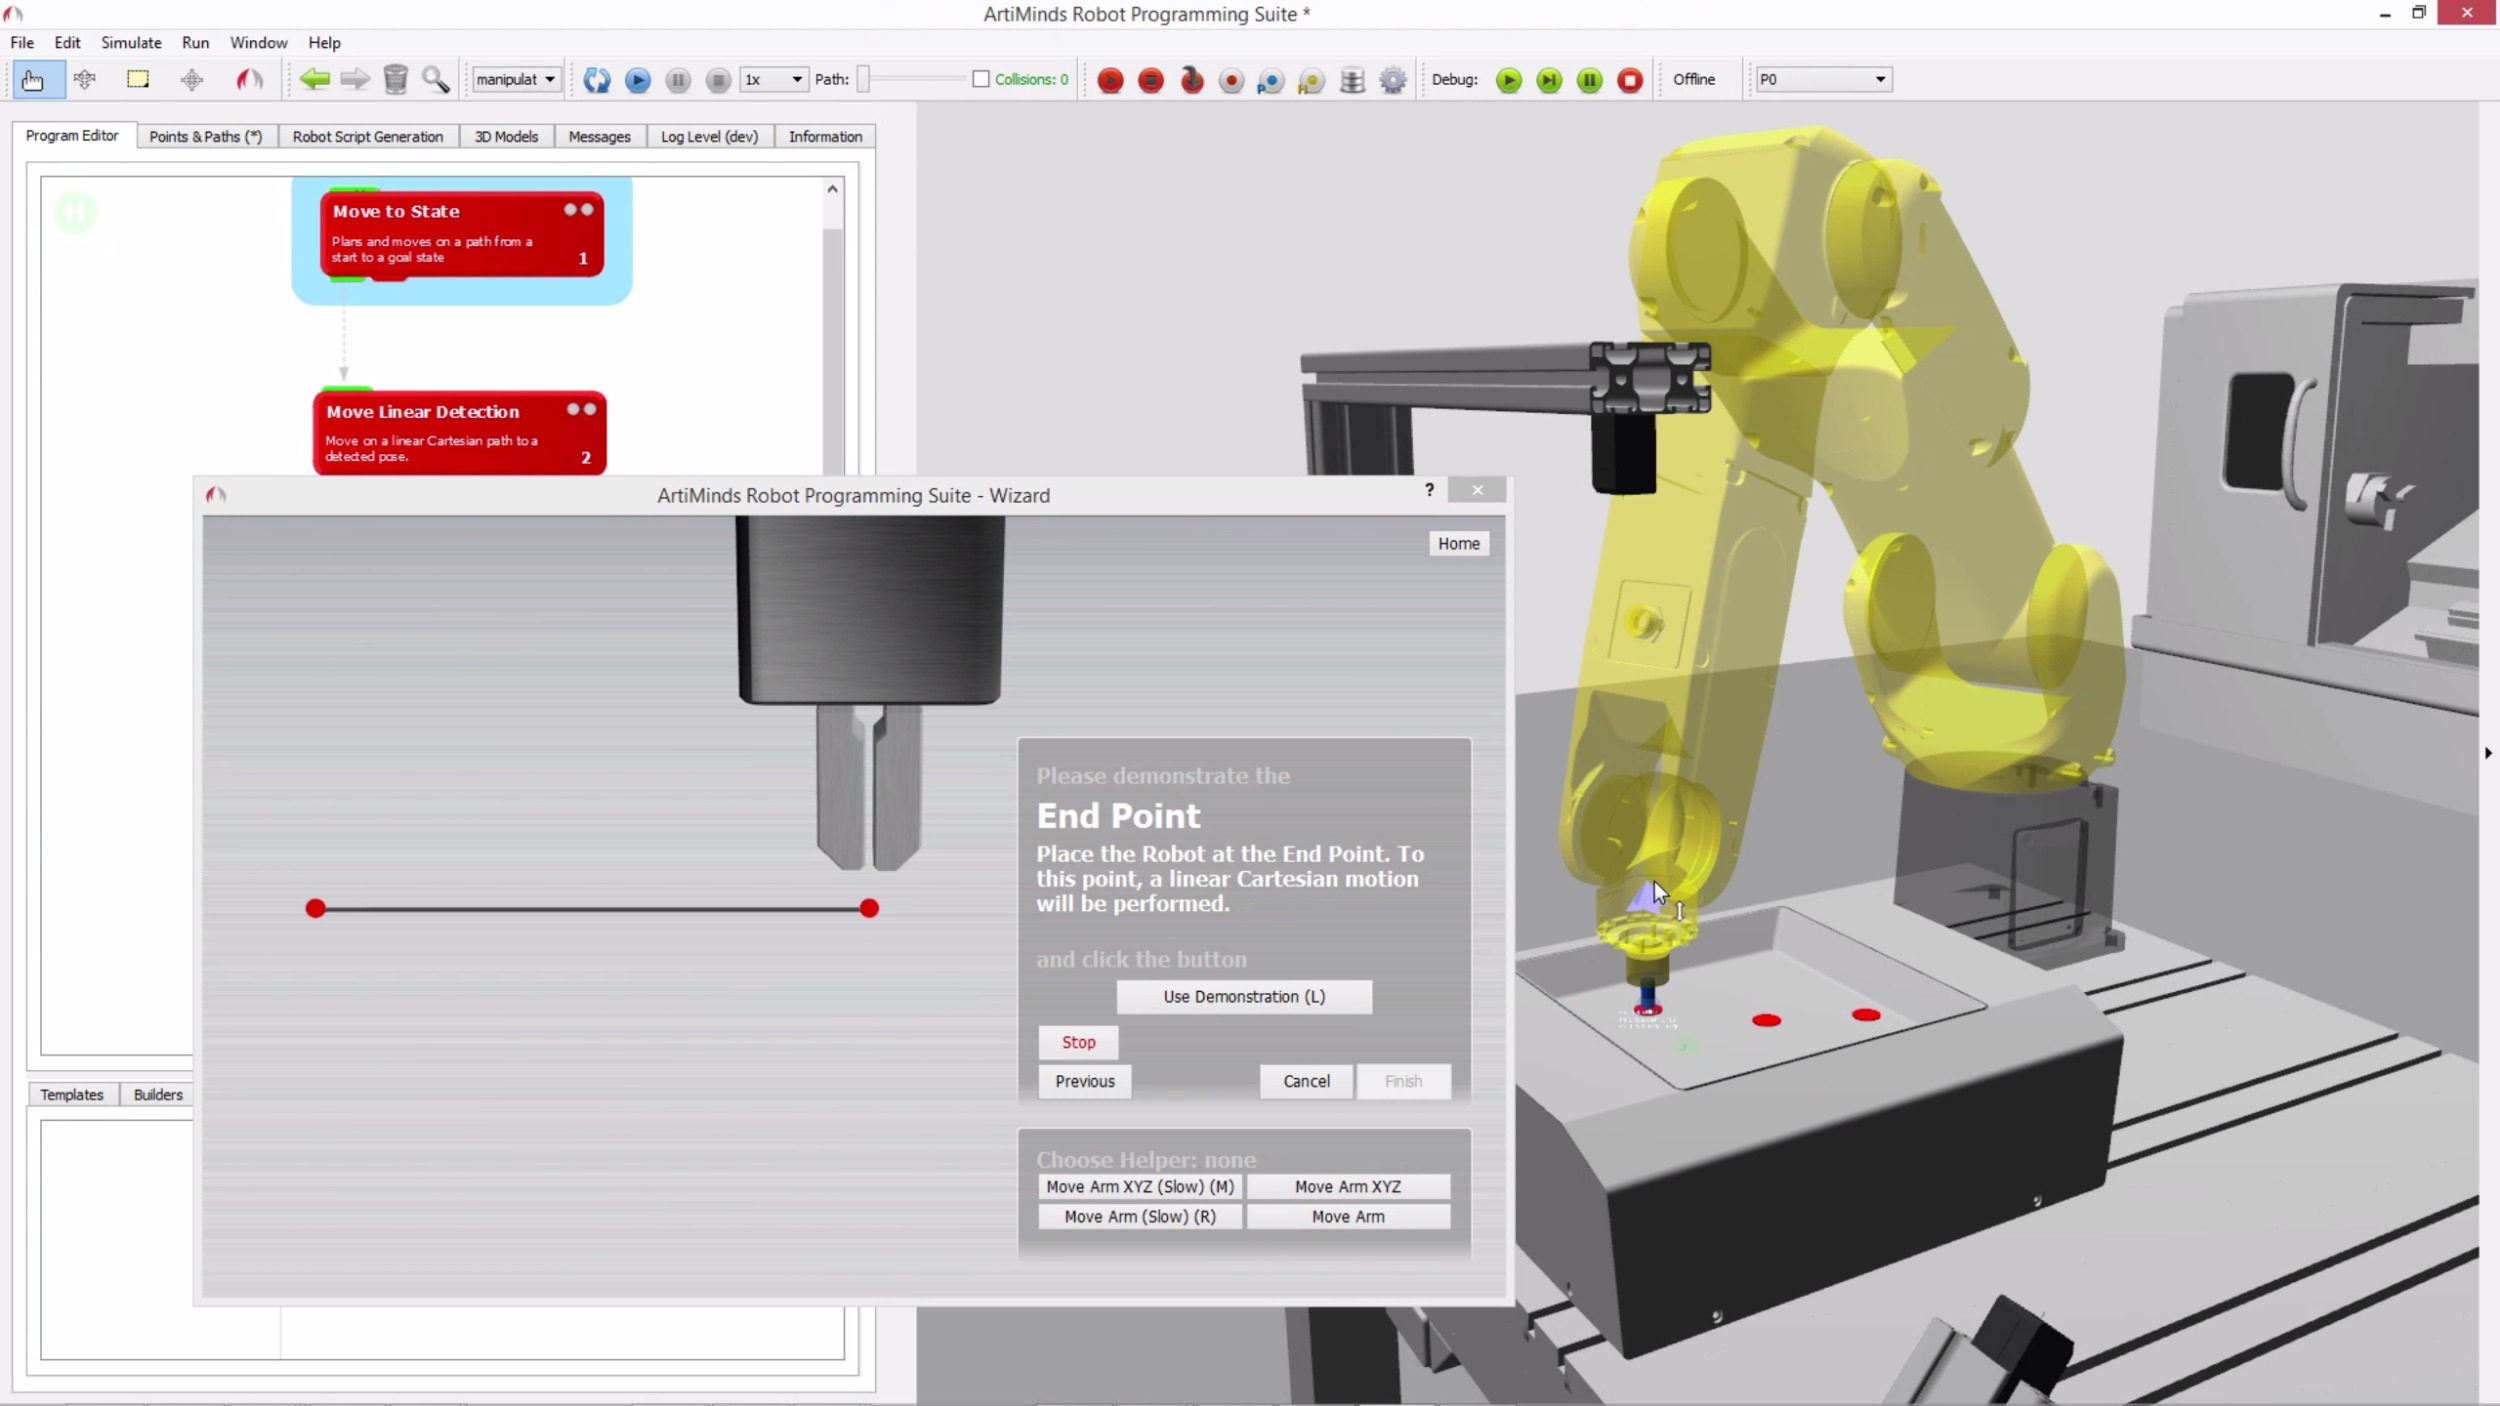Open the robot settings gear icon
The image size is (2500, 1406).
point(1393,79)
